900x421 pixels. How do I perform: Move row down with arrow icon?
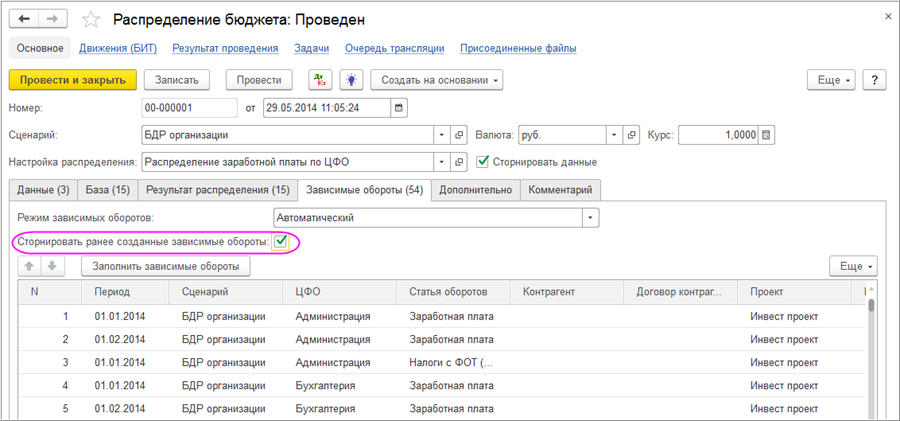(53, 266)
